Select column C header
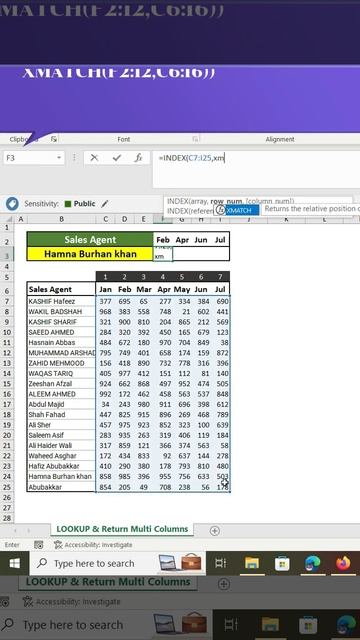 point(105,219)
